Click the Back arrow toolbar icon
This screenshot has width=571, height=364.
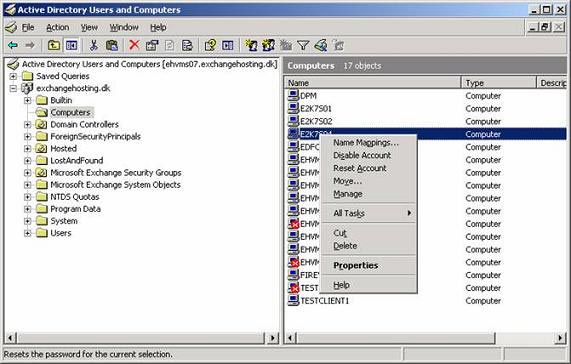coord(13,45)
